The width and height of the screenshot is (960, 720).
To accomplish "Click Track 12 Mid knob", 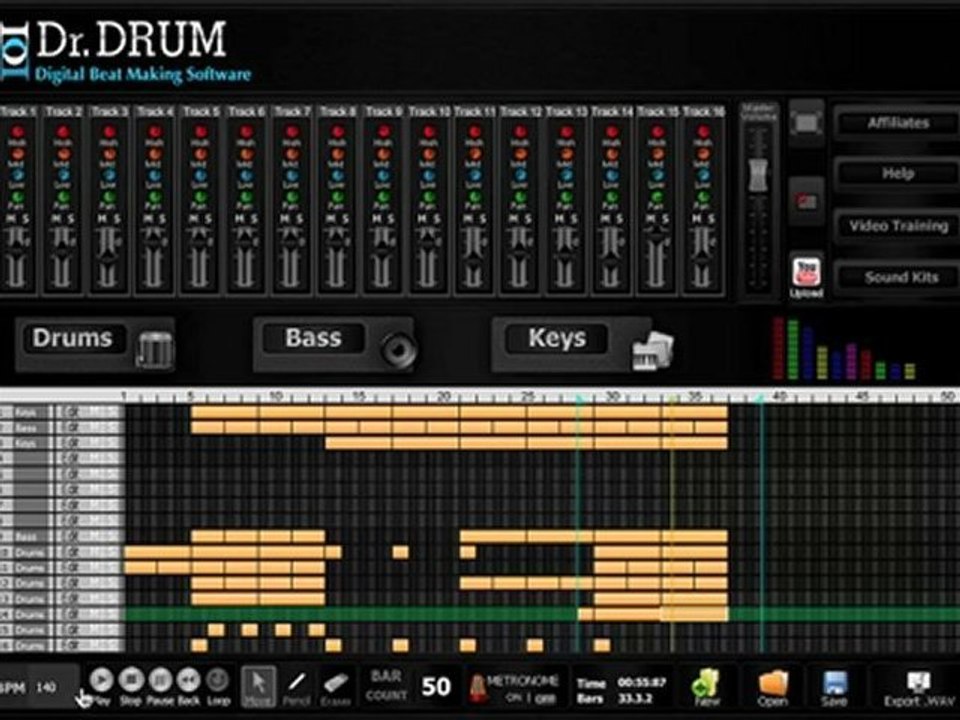I will (x=520, y=154).
